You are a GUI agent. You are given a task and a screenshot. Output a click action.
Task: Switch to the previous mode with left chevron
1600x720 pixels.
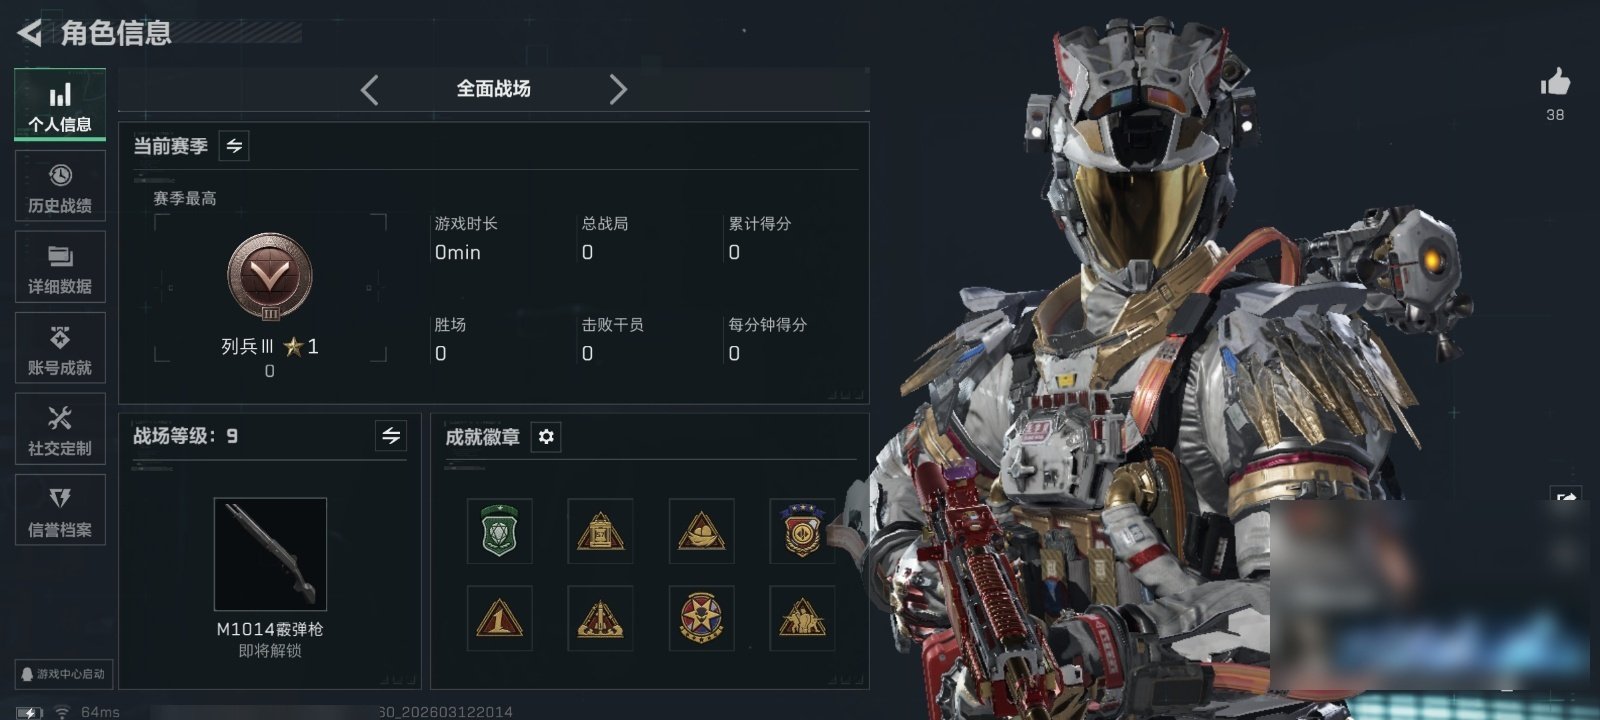tap(370, 90)
